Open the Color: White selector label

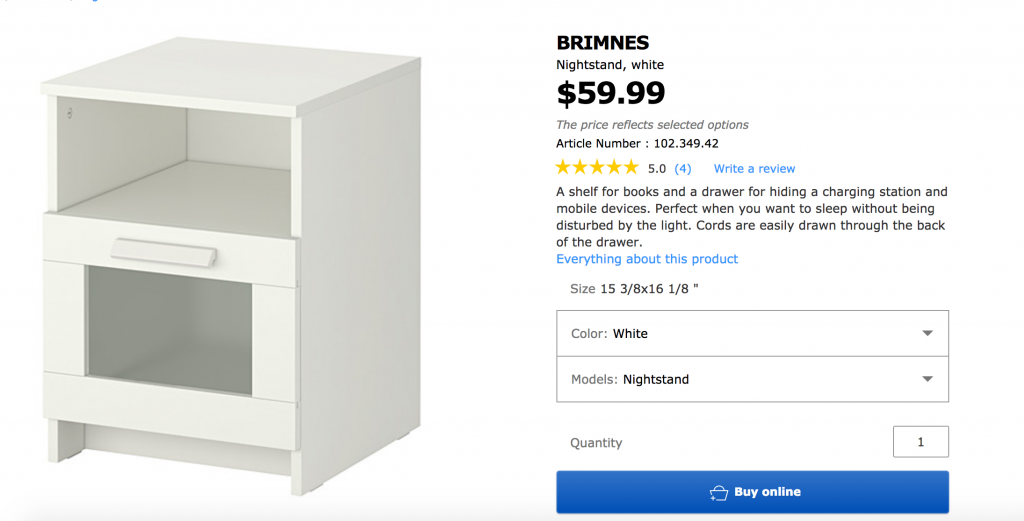point(609,333)
